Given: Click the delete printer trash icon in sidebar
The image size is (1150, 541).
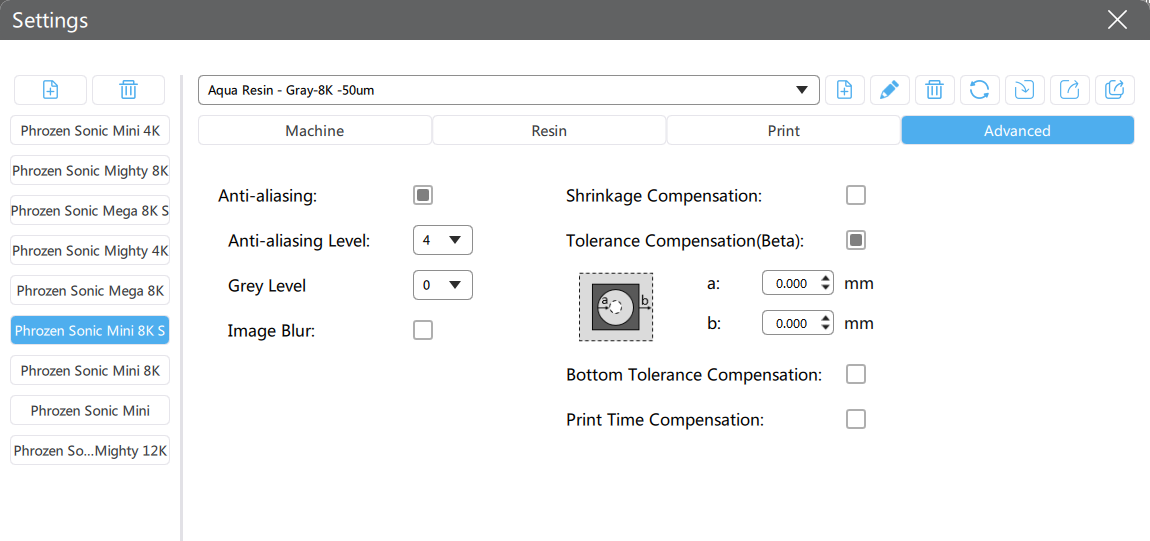Looking at the screenshot, I should (128, 90).
